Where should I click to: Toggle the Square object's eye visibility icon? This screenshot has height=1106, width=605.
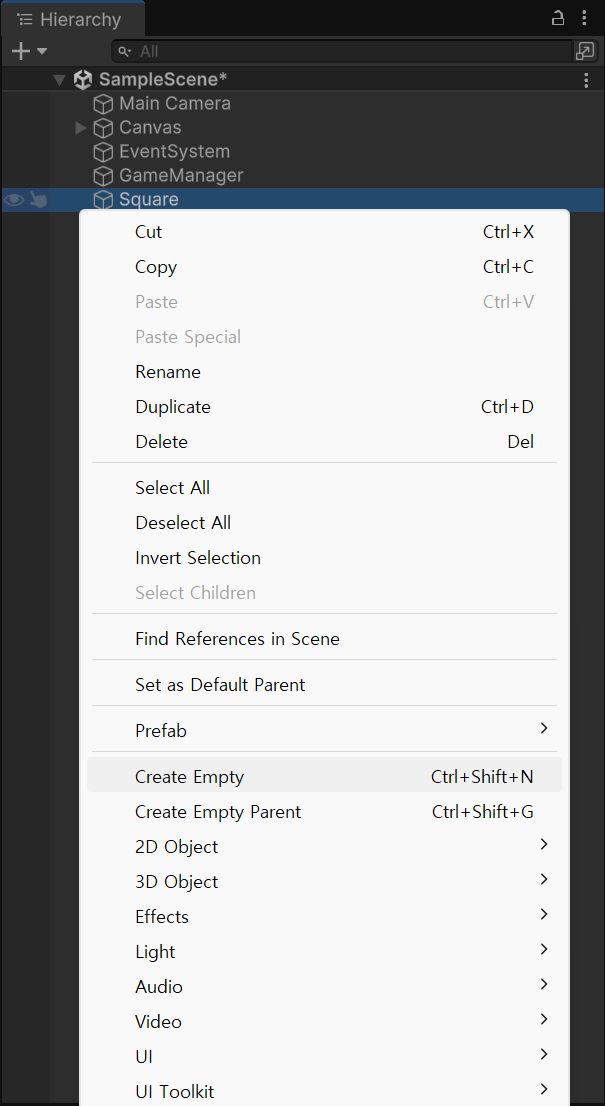coord(14,200)
